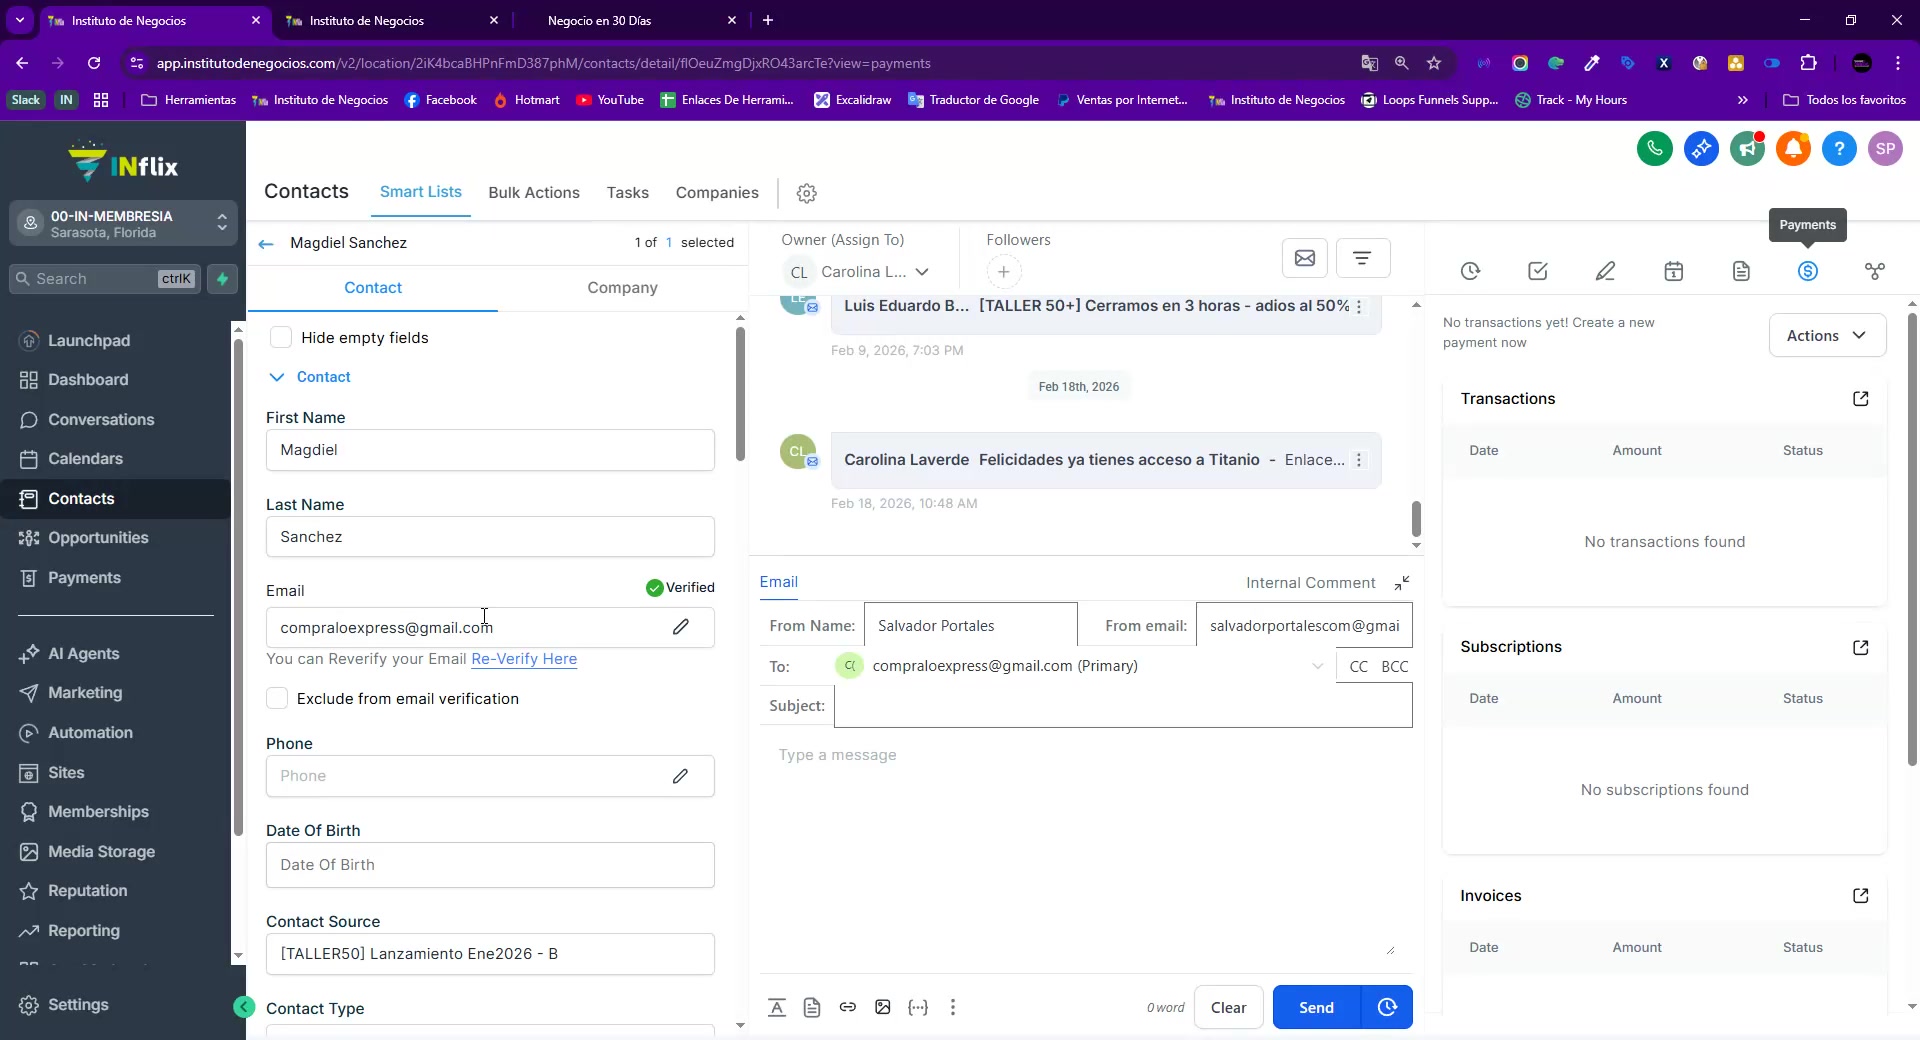This screenshot has height=1040, width=1920.
Task: Open the Activity clock icon in right panel
Action: (1470, 271)
